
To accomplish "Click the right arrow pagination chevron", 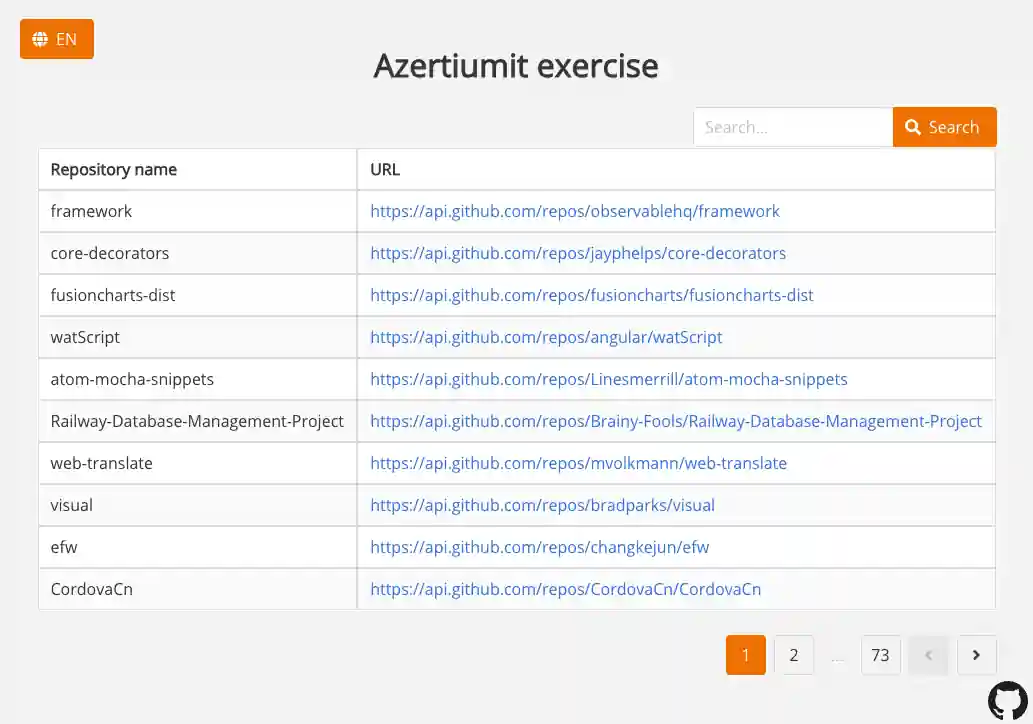I will coord(977,655).
